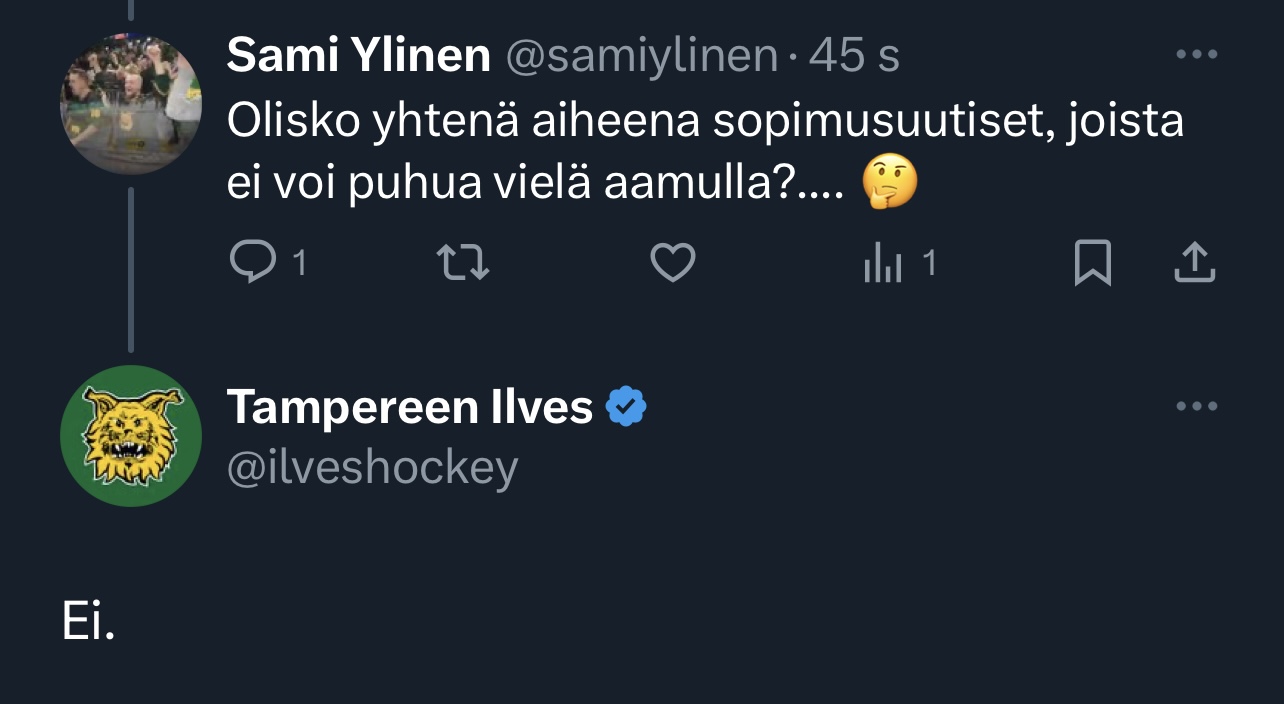
Task: Bookmark Sami Ylinen's tweet
Action: (x=1092, y=264)
